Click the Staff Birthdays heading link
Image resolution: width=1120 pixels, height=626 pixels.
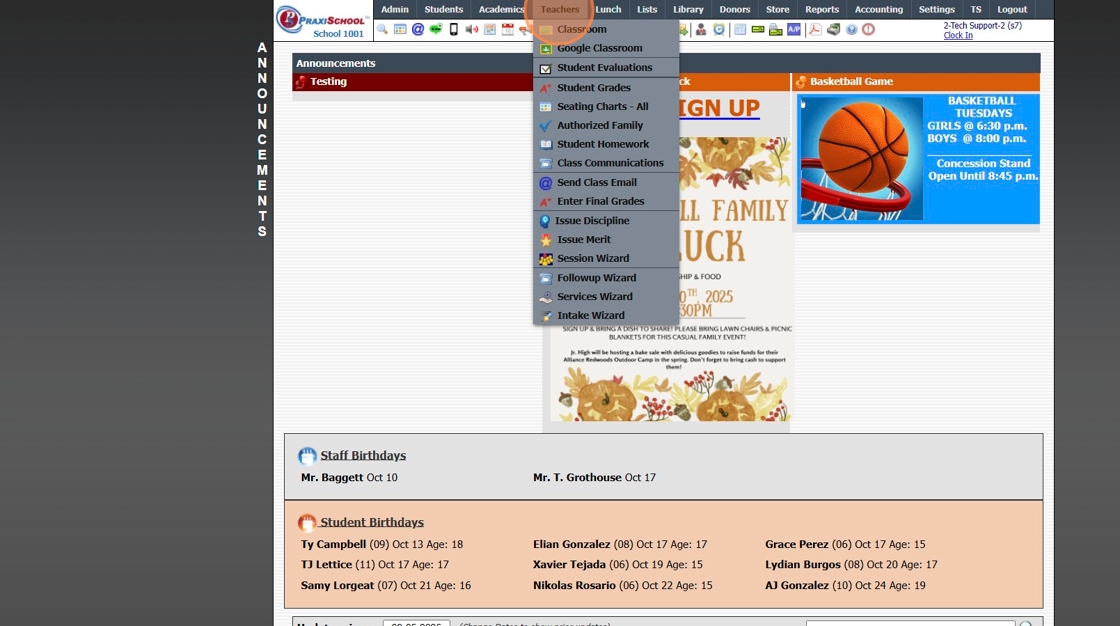[363, 455]
